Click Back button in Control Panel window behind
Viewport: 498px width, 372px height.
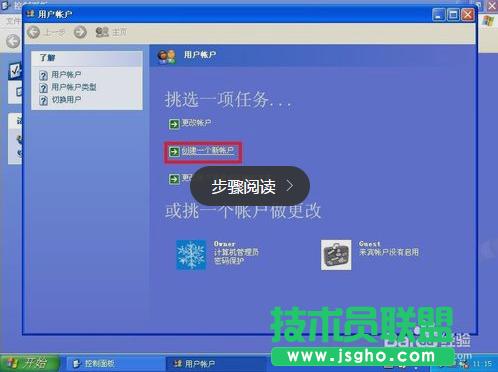pos(13,42)
